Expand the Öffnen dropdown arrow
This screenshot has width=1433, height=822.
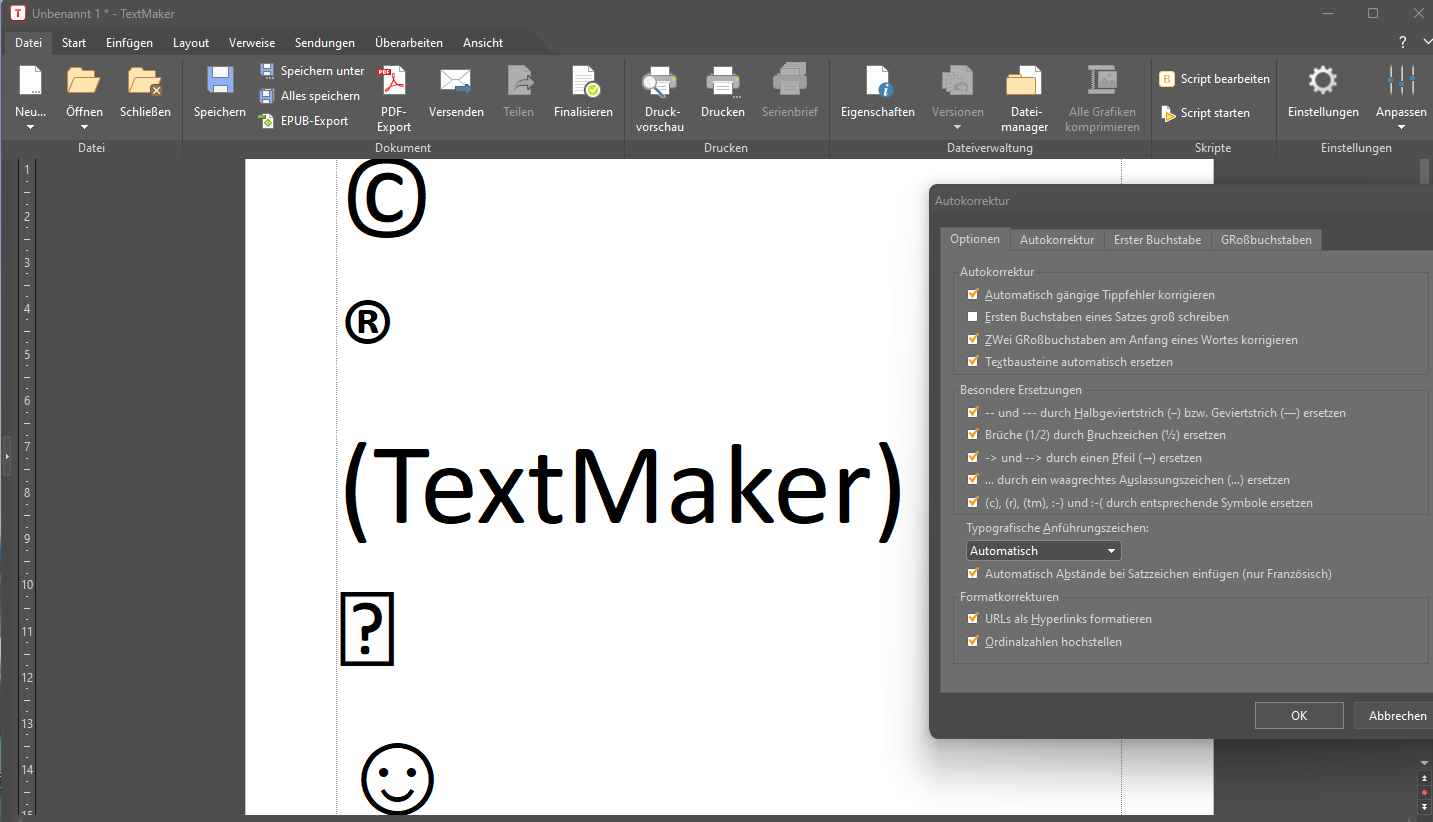click(x=84, y=127)
